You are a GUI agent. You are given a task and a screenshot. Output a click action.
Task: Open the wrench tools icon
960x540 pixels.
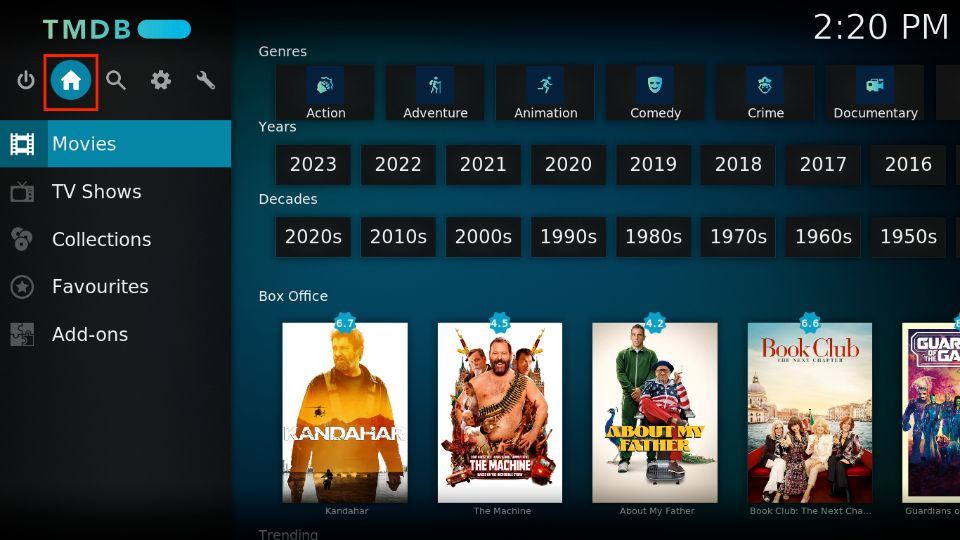pyautogui.click(x=206, y=80)
